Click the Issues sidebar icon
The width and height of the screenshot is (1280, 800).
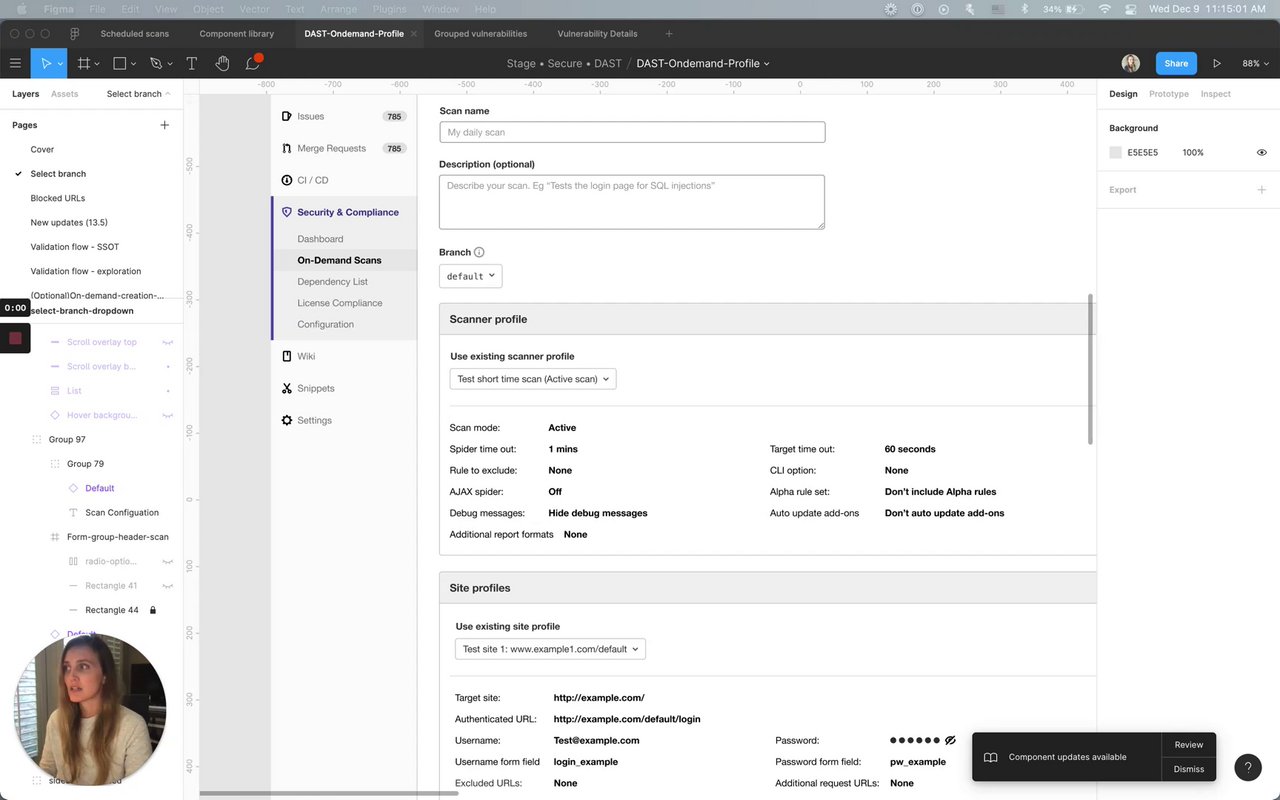[287, 116]
